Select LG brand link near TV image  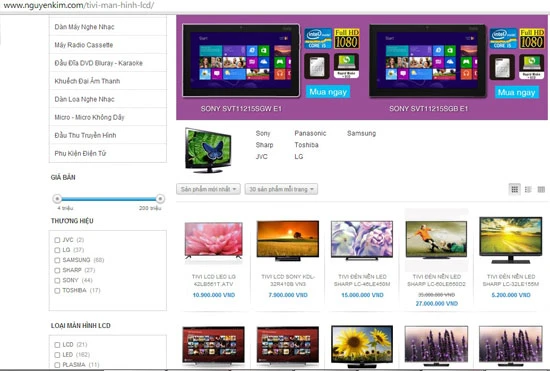299,156
